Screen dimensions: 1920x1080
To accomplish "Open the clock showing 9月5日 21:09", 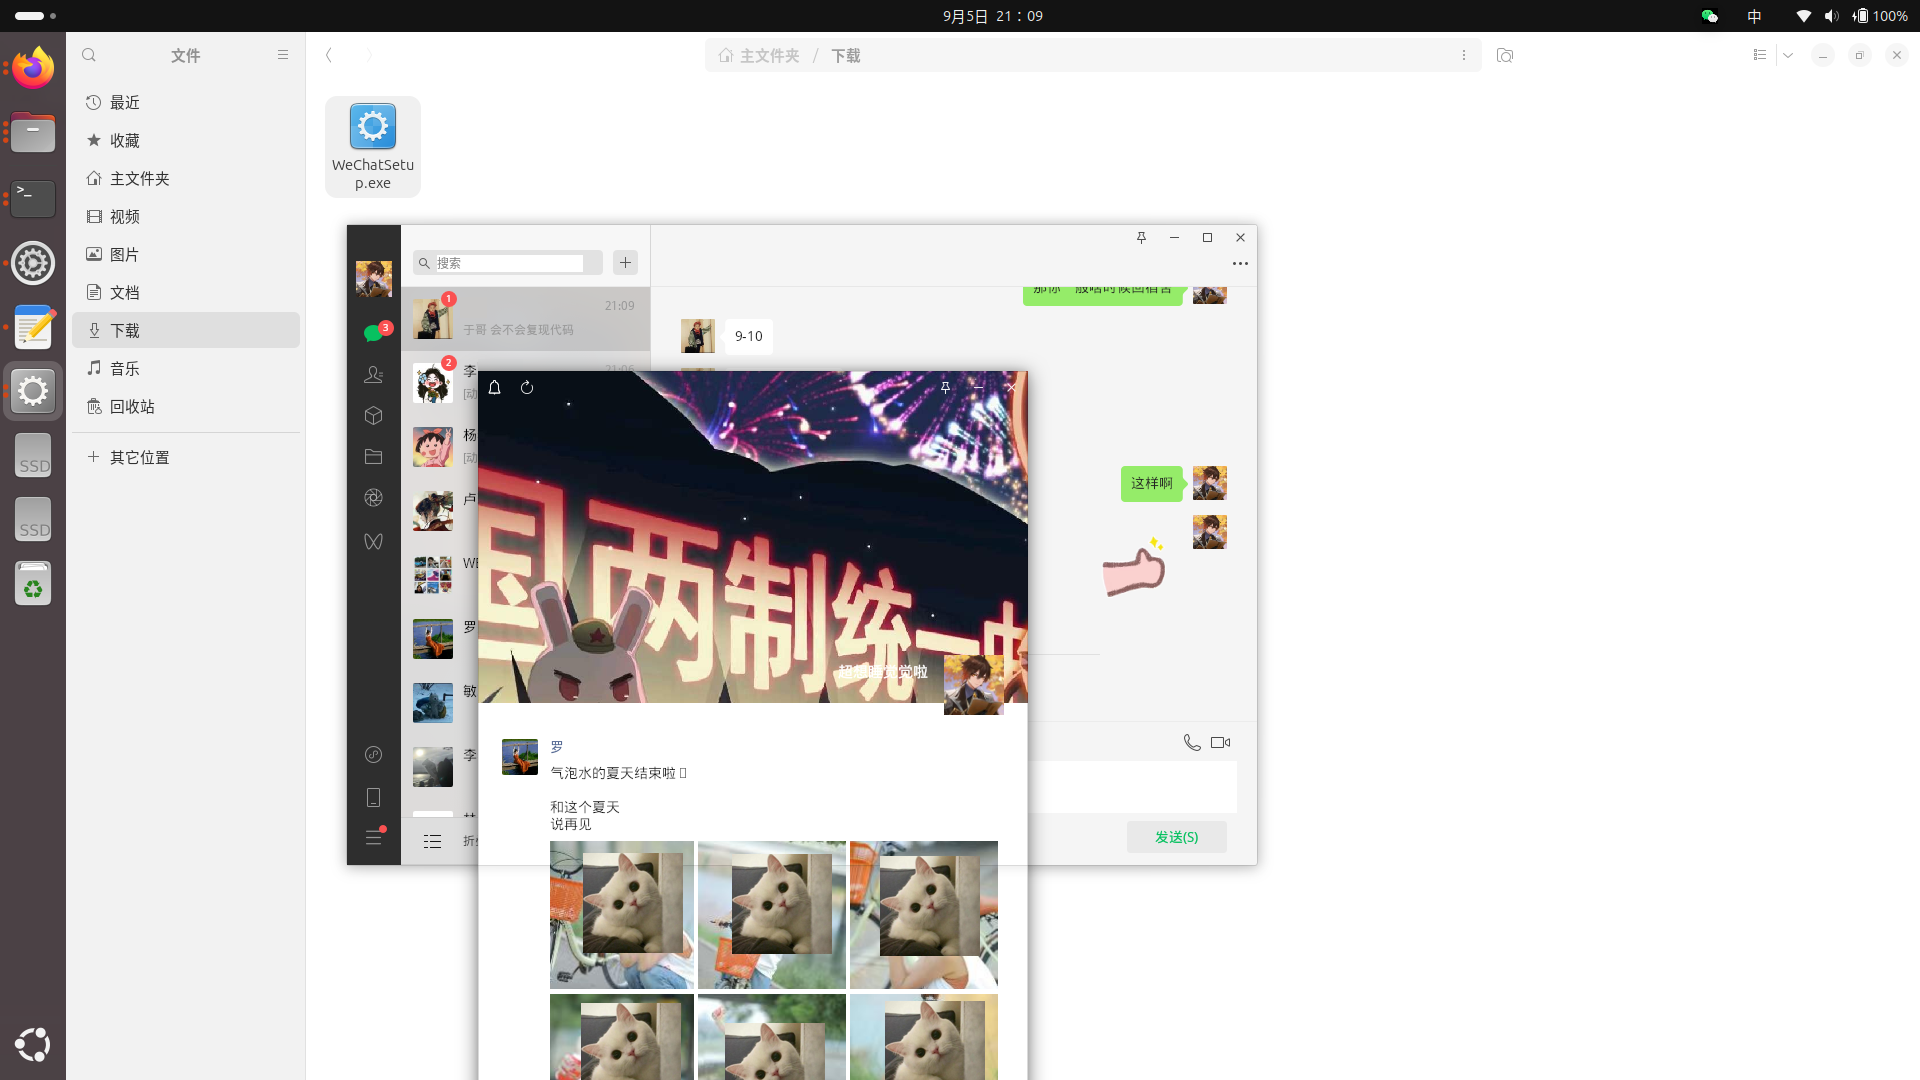I will click(993, 16).
